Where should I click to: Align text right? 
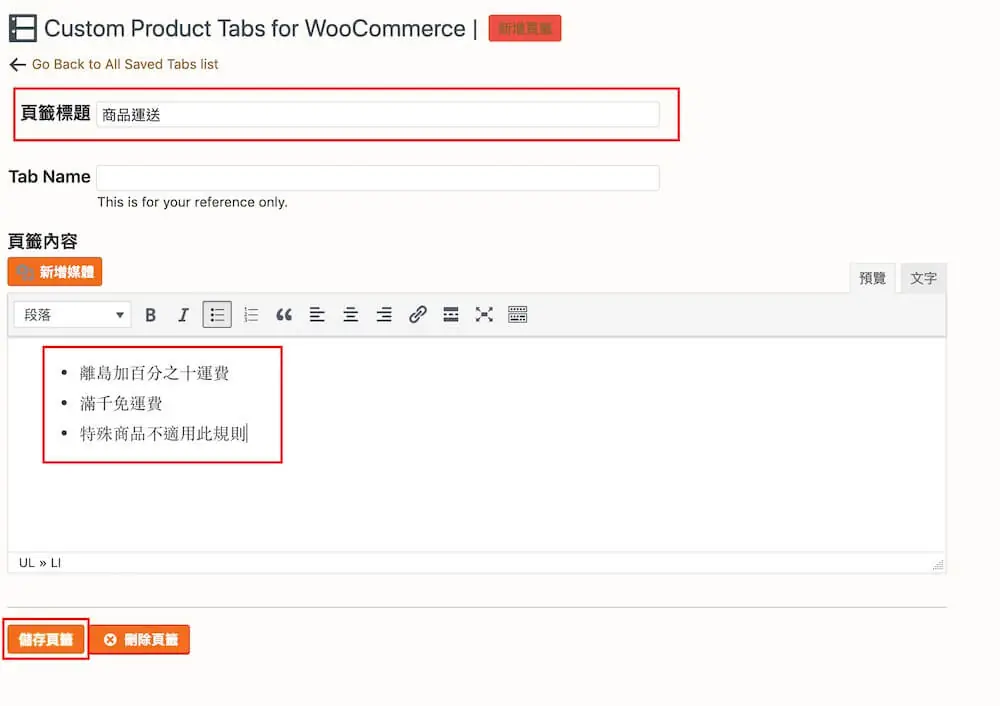point(384,315)
